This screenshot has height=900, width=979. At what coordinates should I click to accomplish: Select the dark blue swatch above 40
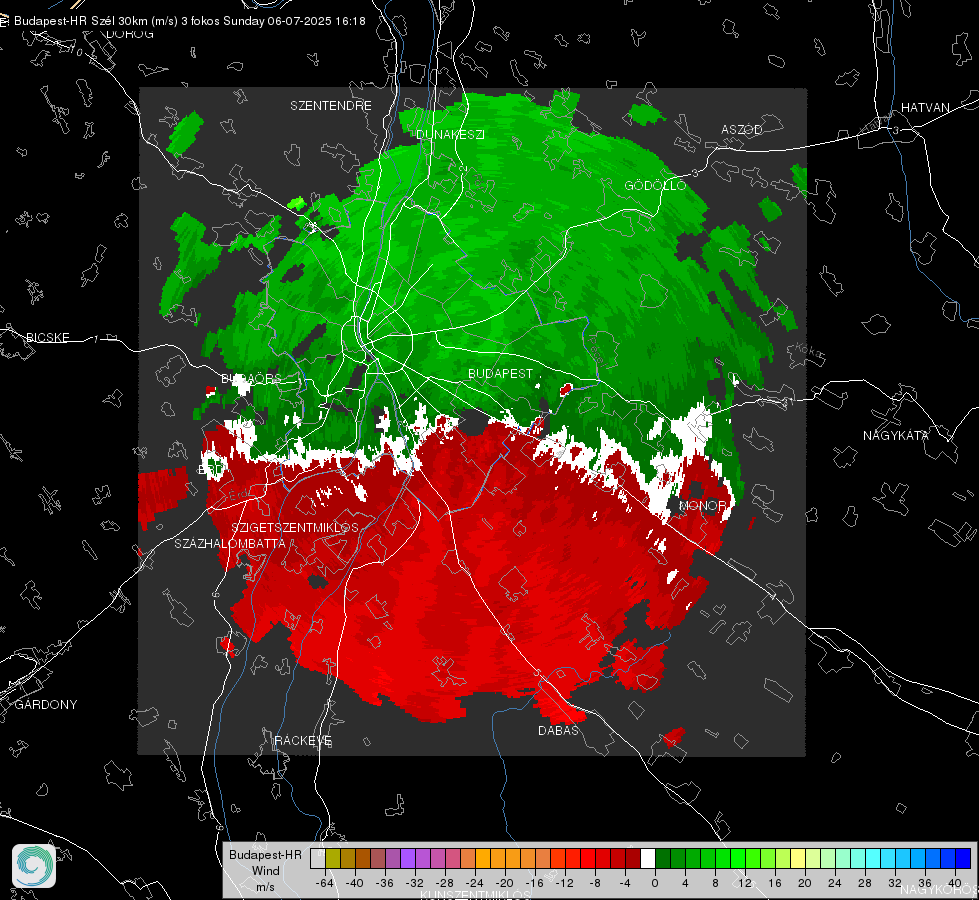click(963, 858)
